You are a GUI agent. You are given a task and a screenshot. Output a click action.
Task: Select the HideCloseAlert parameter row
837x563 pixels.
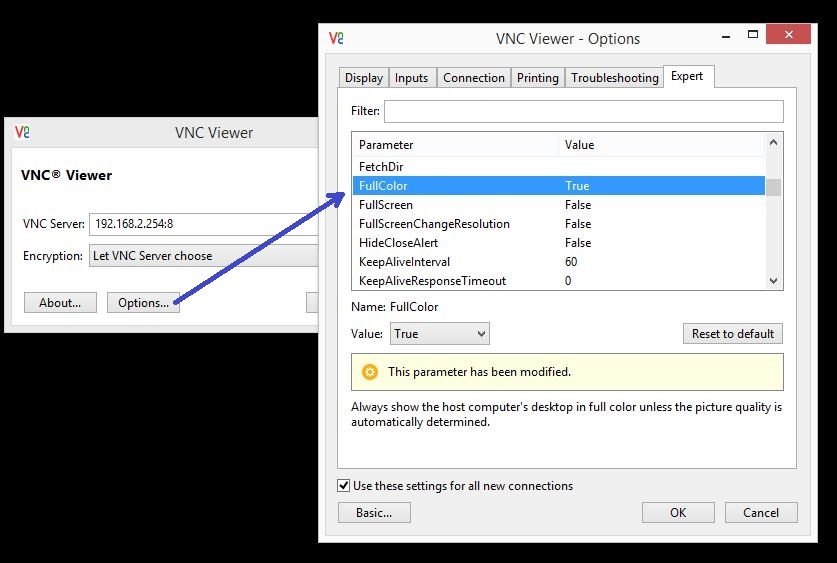point(559,243)
